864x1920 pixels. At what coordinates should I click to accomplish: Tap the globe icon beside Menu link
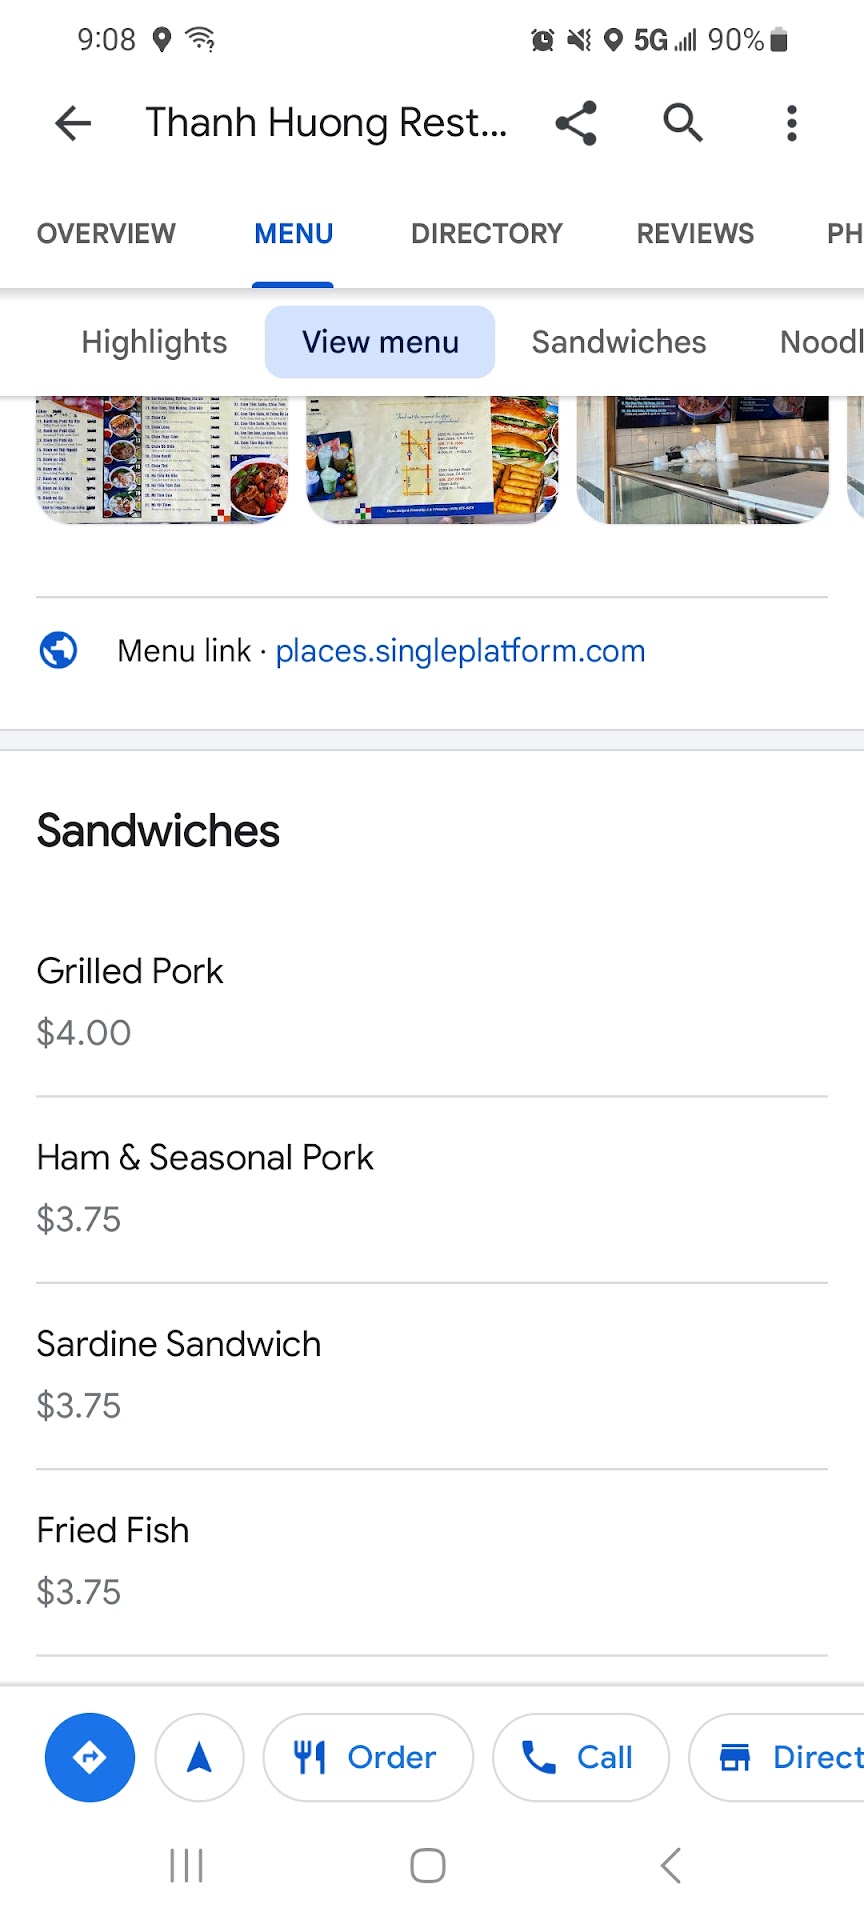[59, 651]
